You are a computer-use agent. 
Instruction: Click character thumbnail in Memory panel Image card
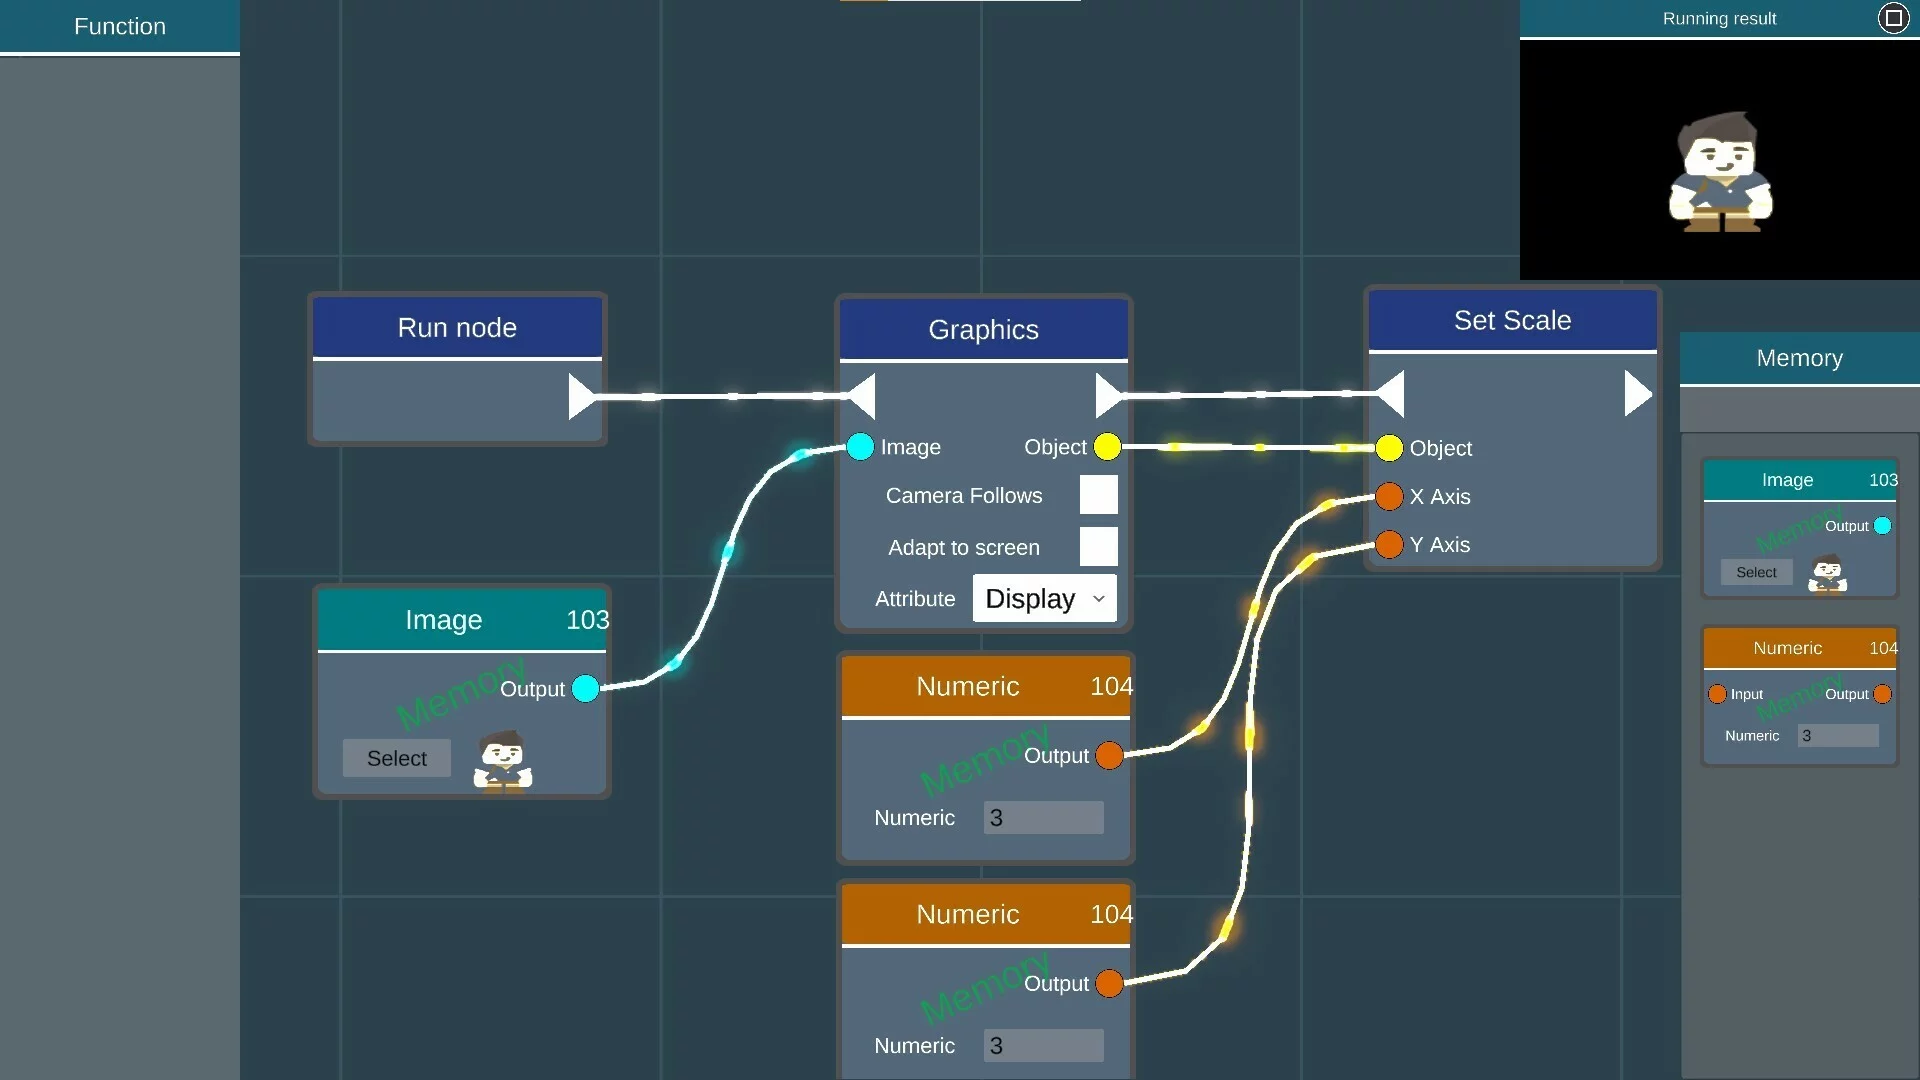(x=1827, y=574)
